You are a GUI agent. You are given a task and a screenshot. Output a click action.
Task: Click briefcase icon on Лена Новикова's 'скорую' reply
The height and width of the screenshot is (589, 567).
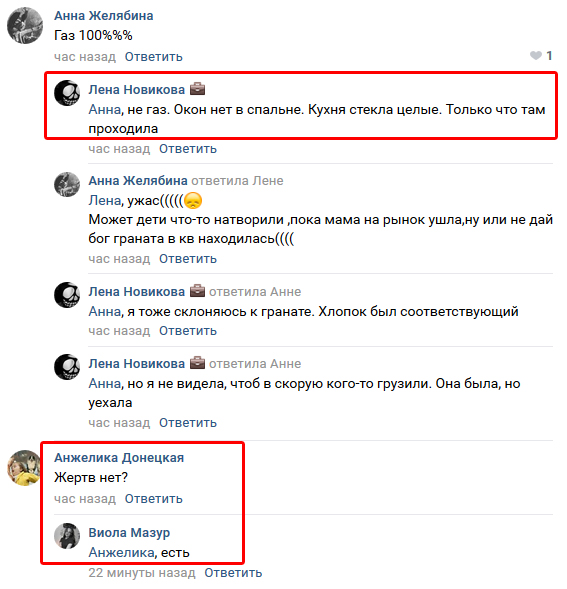198,363
